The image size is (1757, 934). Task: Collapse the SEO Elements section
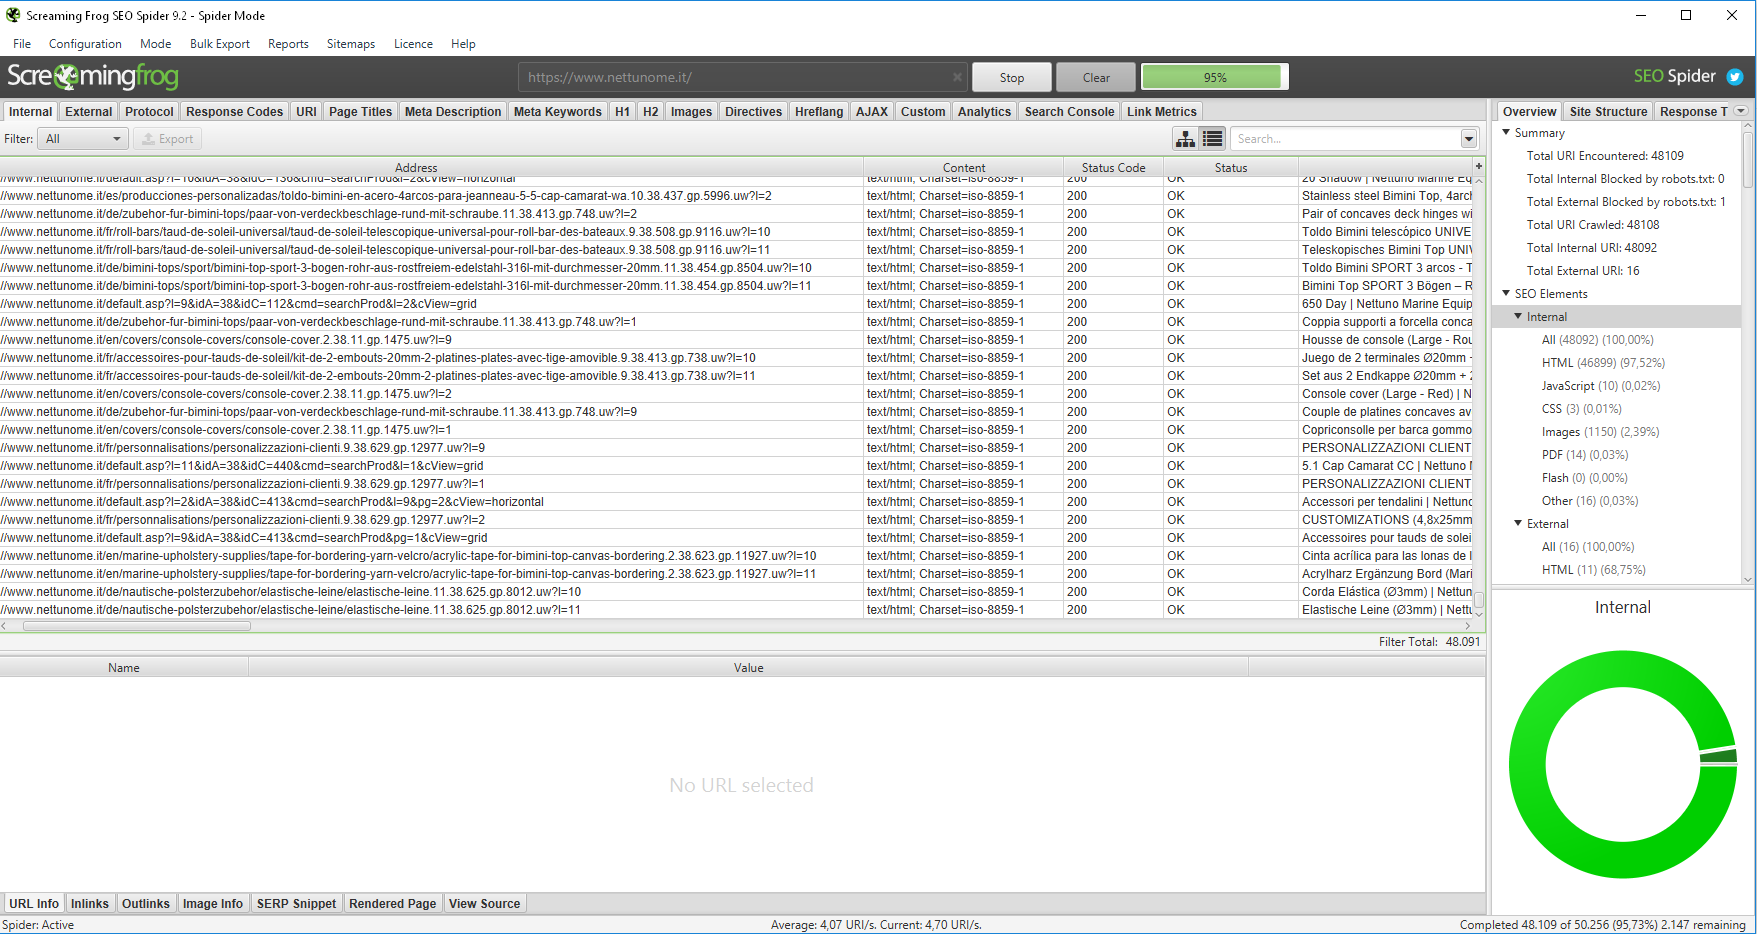pyautogui.click(x=1506, y=293)
